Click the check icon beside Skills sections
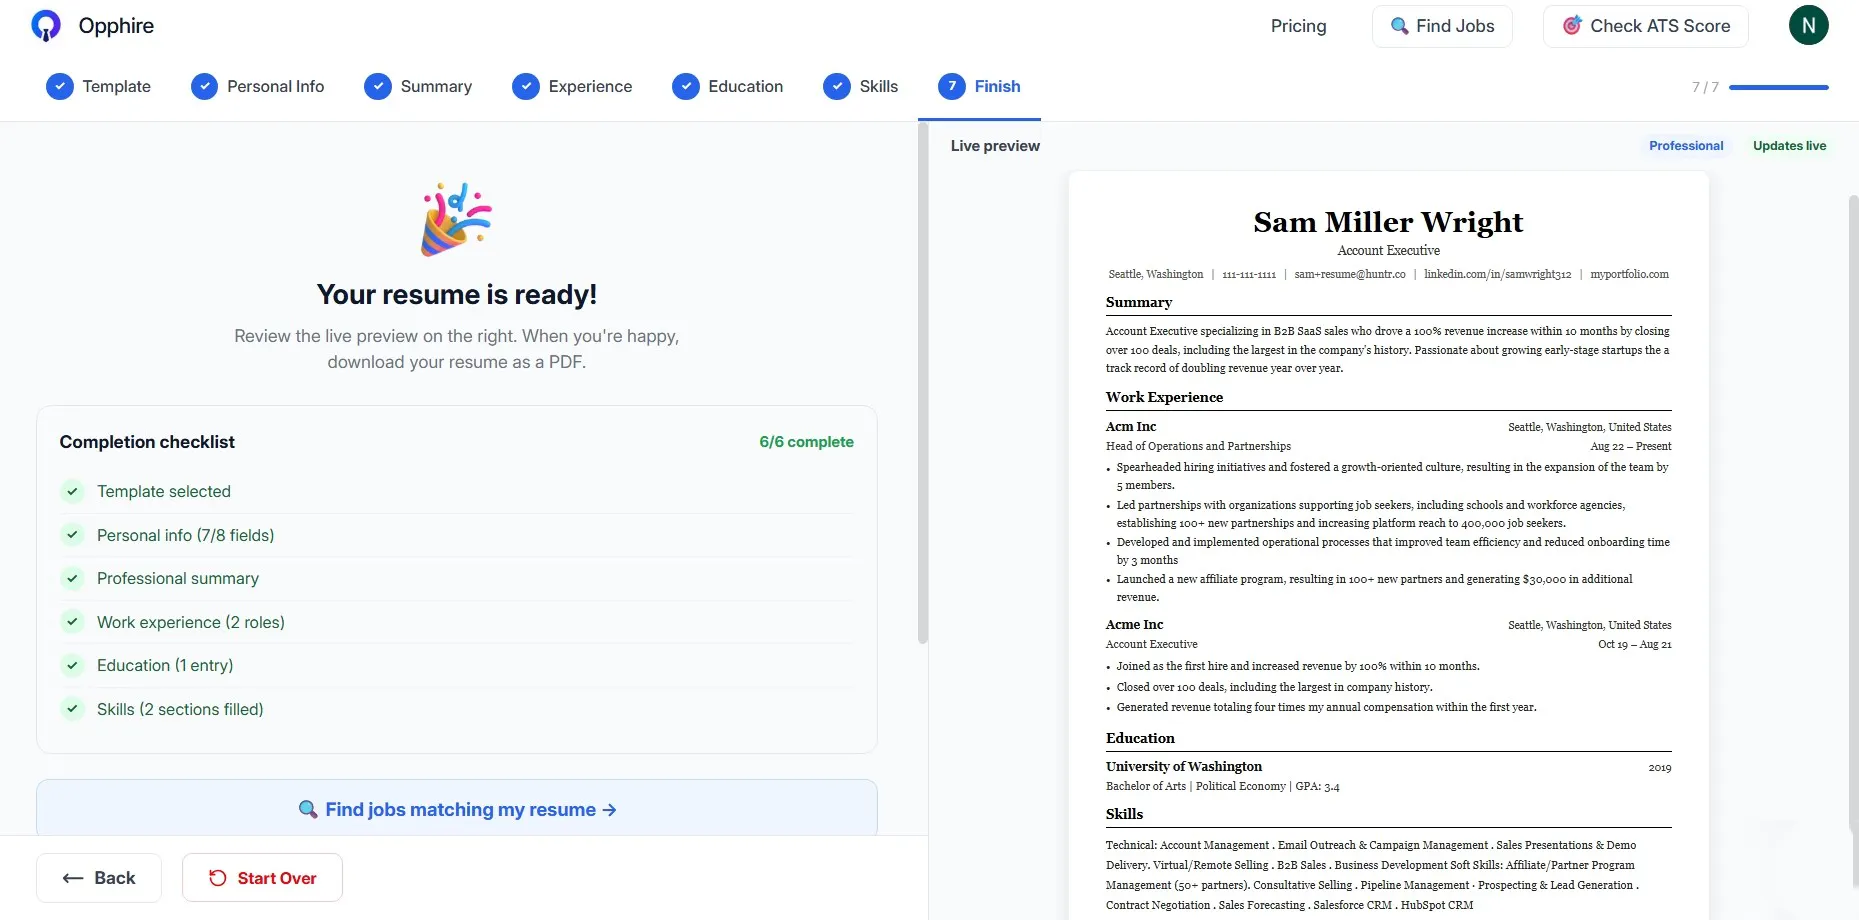Screen dimensions: 1859x920 click(x=72, y=709)
